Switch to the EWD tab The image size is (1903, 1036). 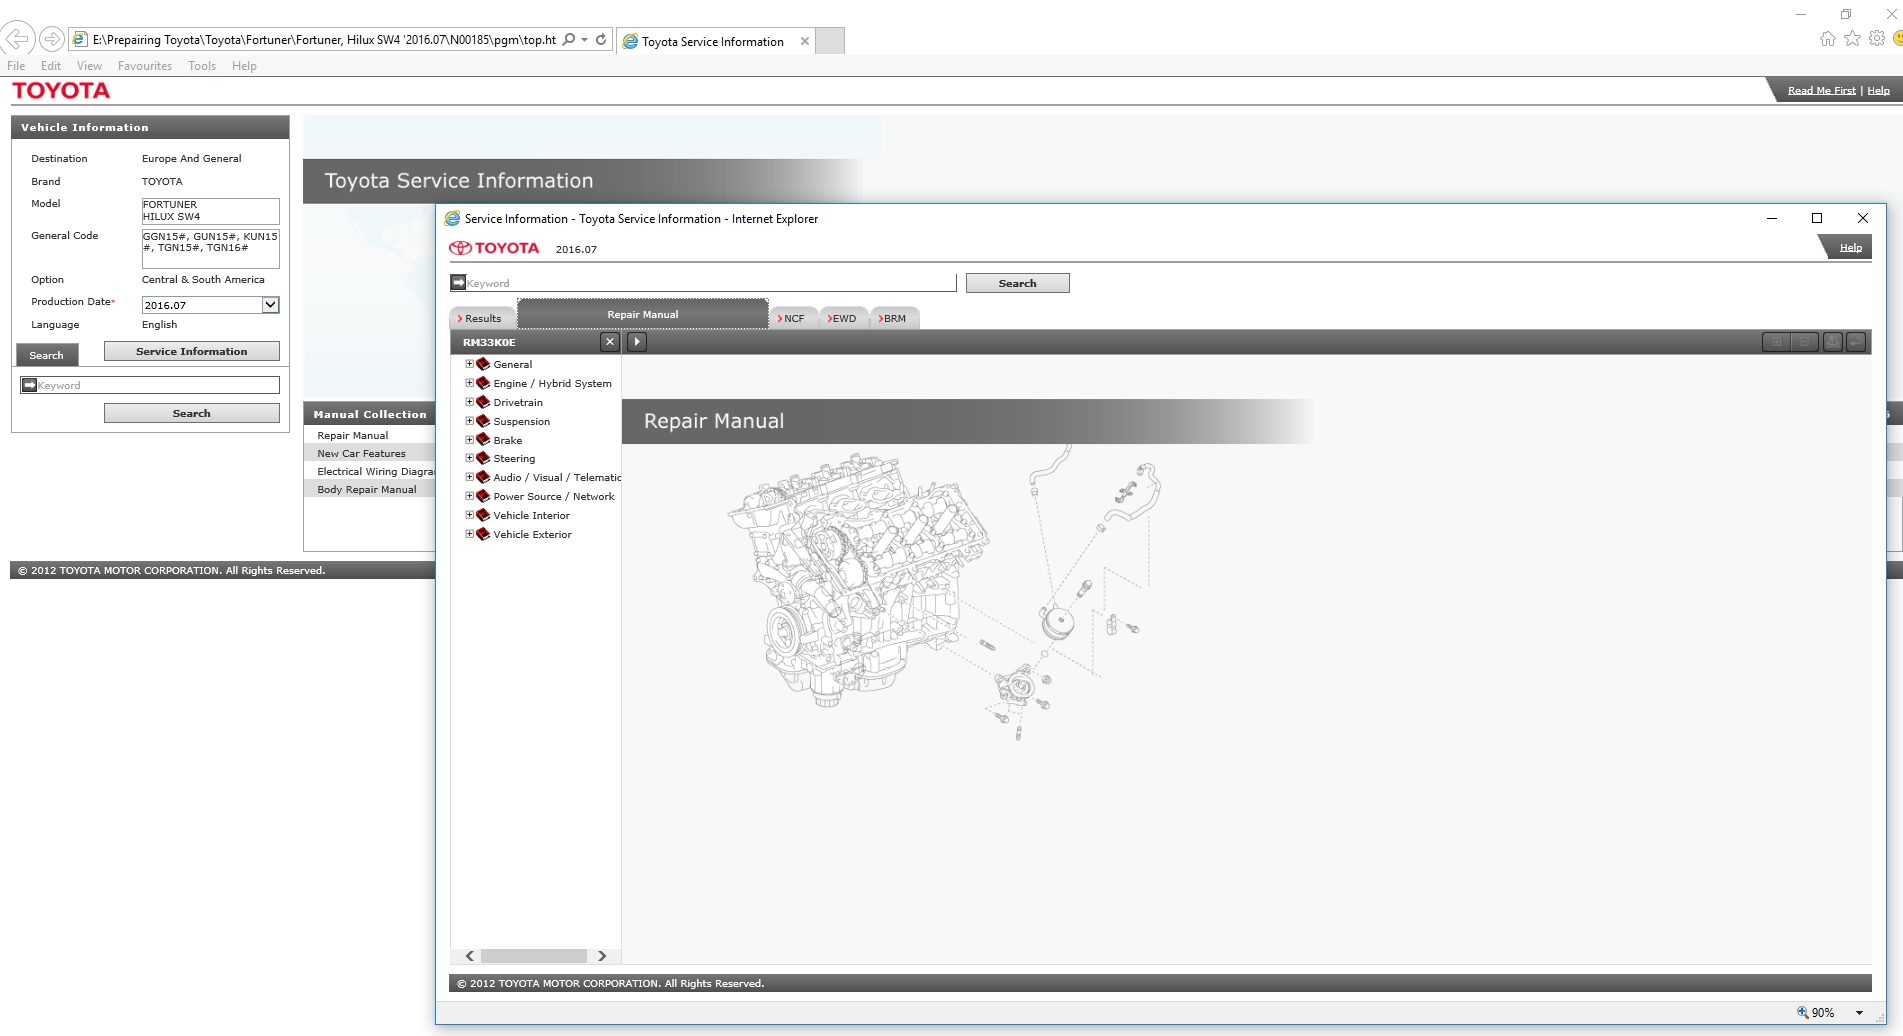[843, 318]
